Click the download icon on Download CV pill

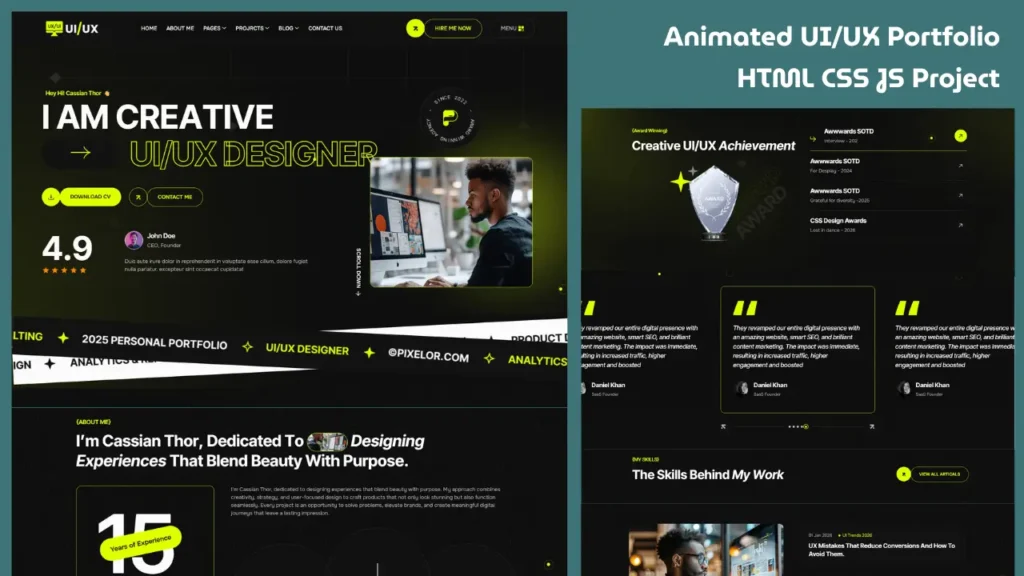51,197
